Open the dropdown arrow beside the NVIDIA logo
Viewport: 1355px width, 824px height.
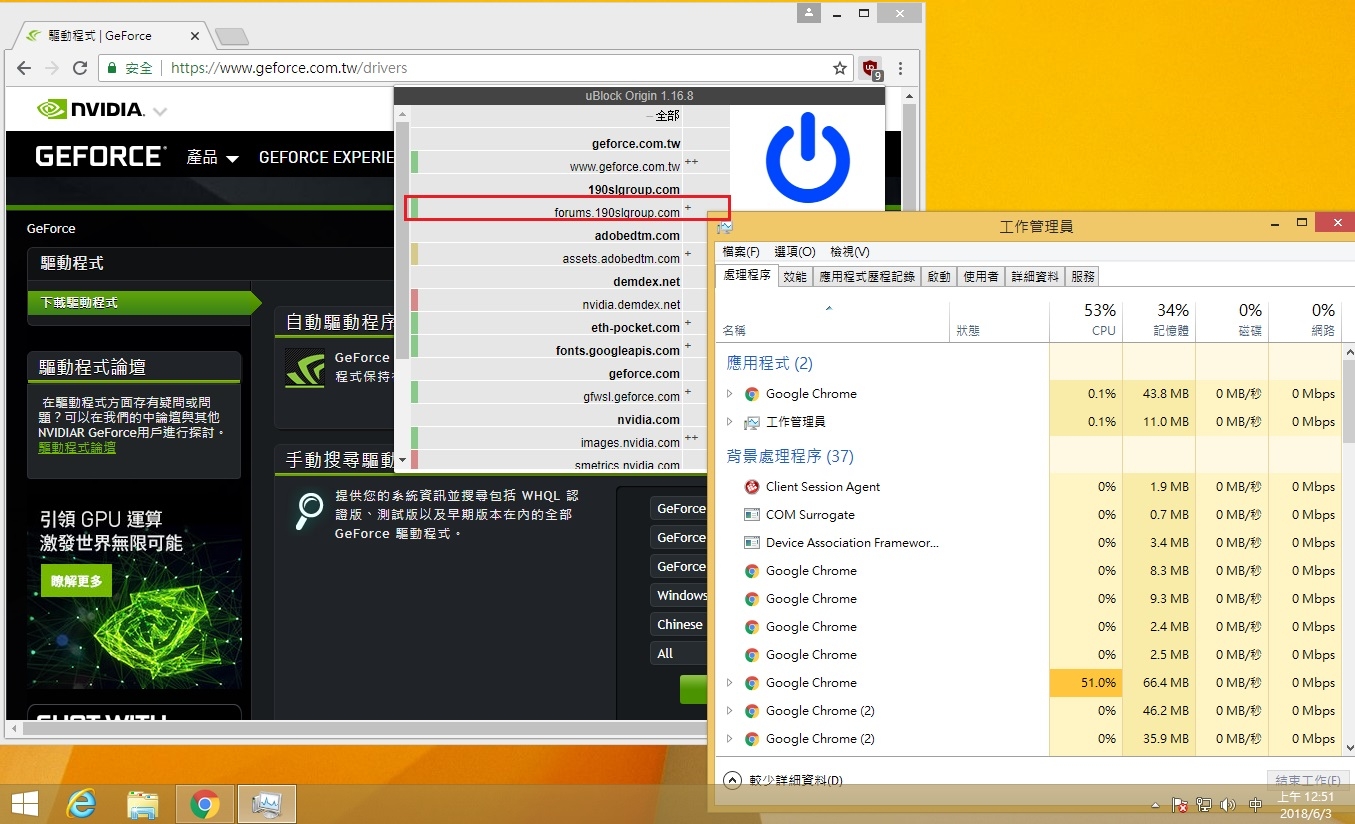(x=160, y=110)
